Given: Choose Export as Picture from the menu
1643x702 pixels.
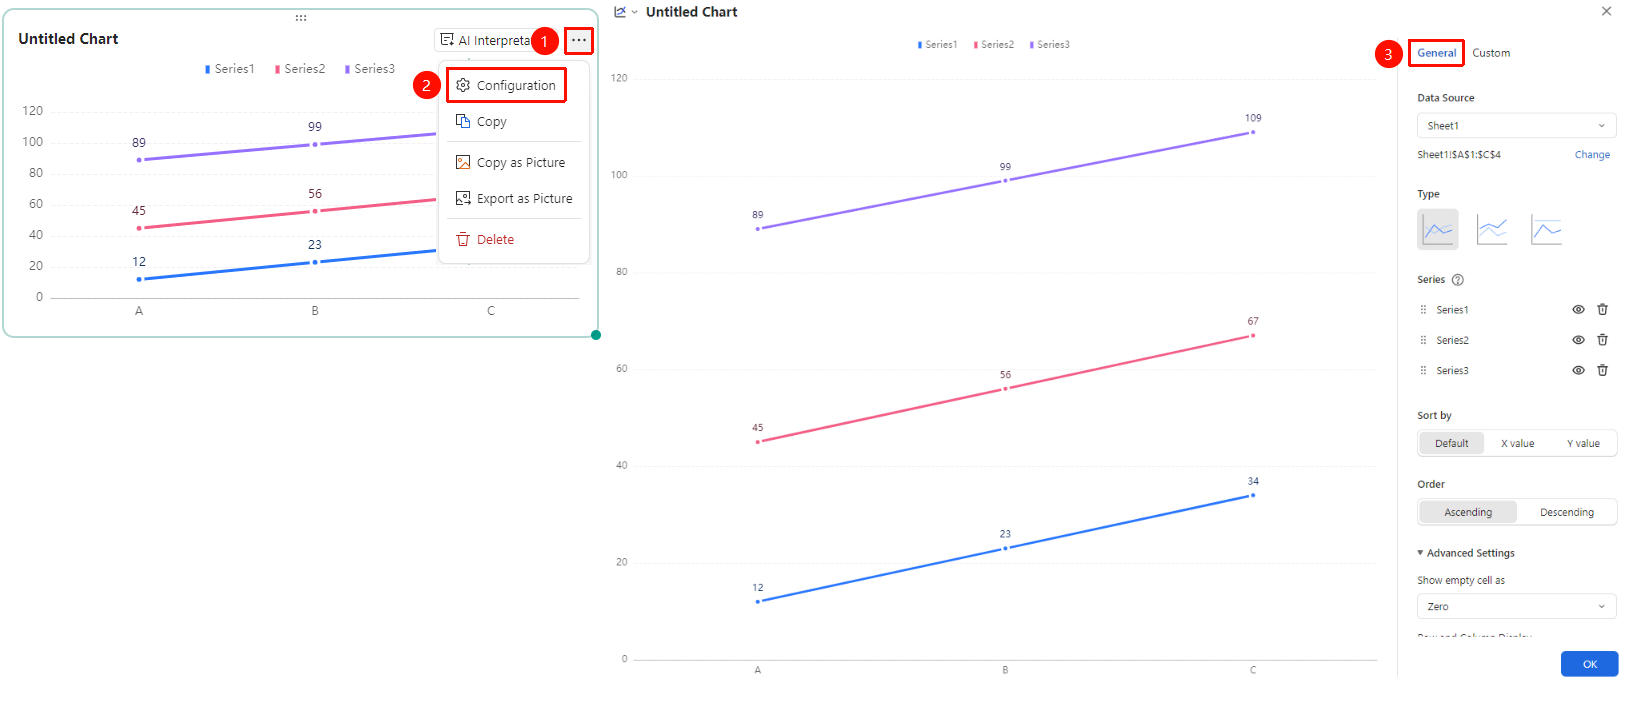Looking at the screenshot, I should pos(514,199).
